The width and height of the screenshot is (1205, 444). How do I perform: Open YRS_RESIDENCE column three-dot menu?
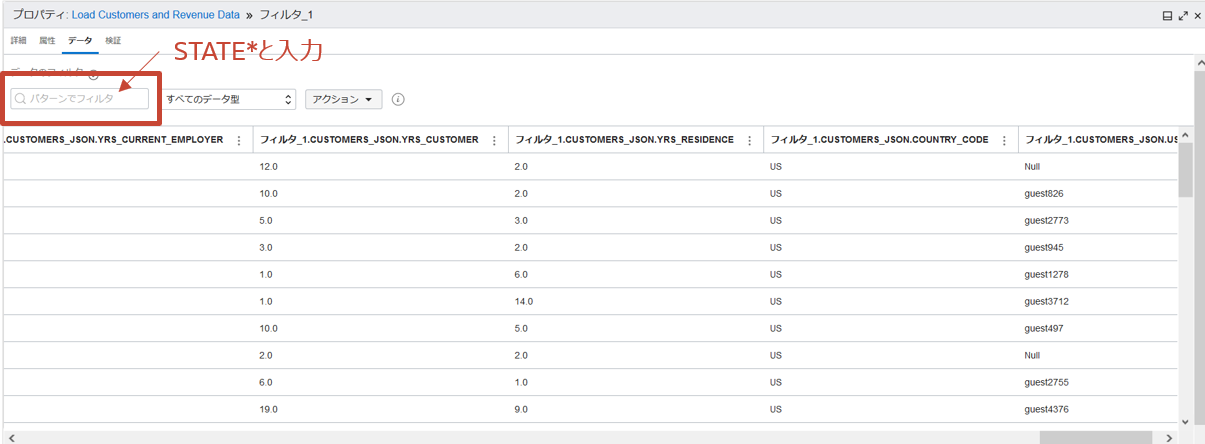tap(748, 140)
